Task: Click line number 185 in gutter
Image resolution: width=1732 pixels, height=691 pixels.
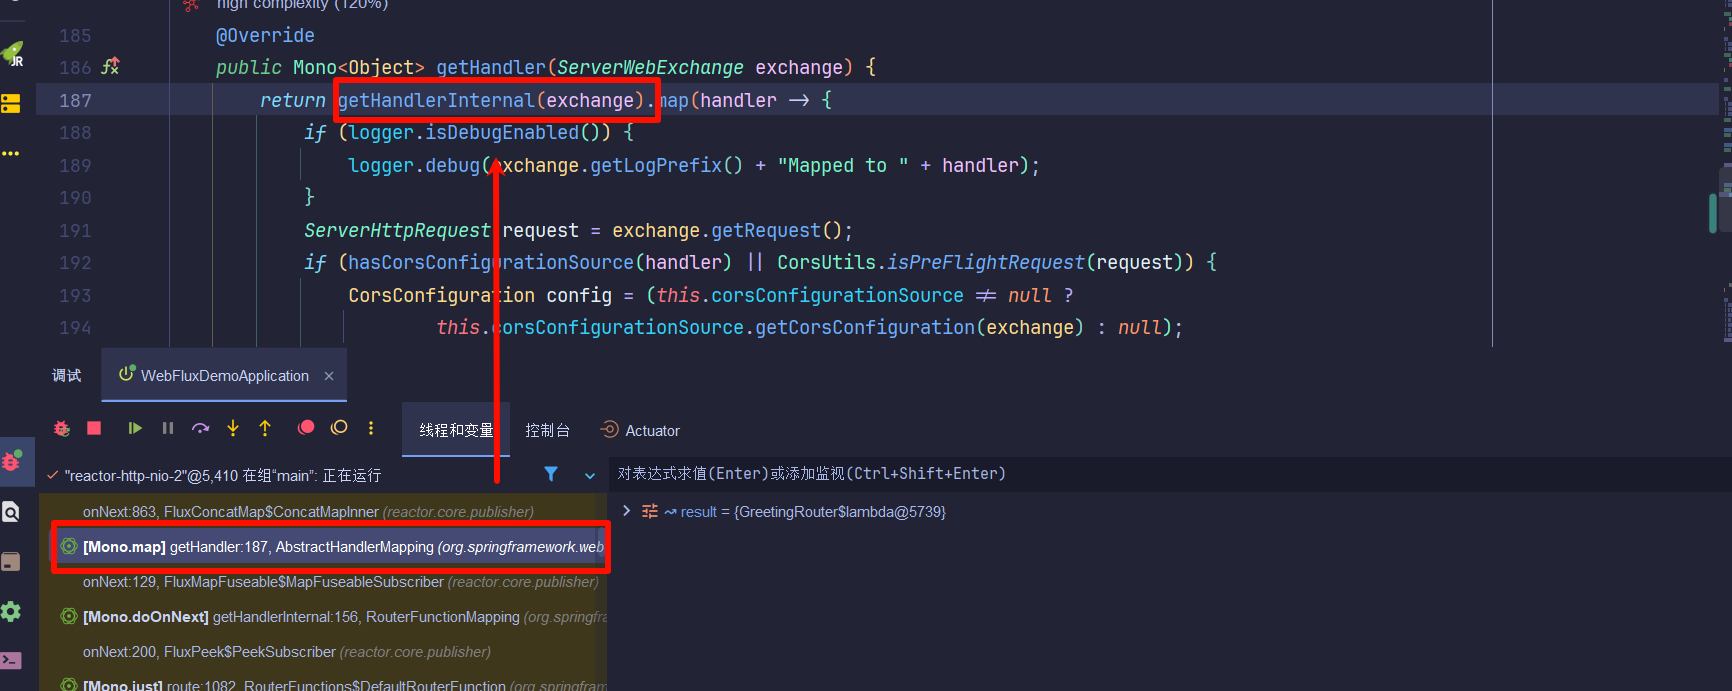Action: tap(75, 35)
